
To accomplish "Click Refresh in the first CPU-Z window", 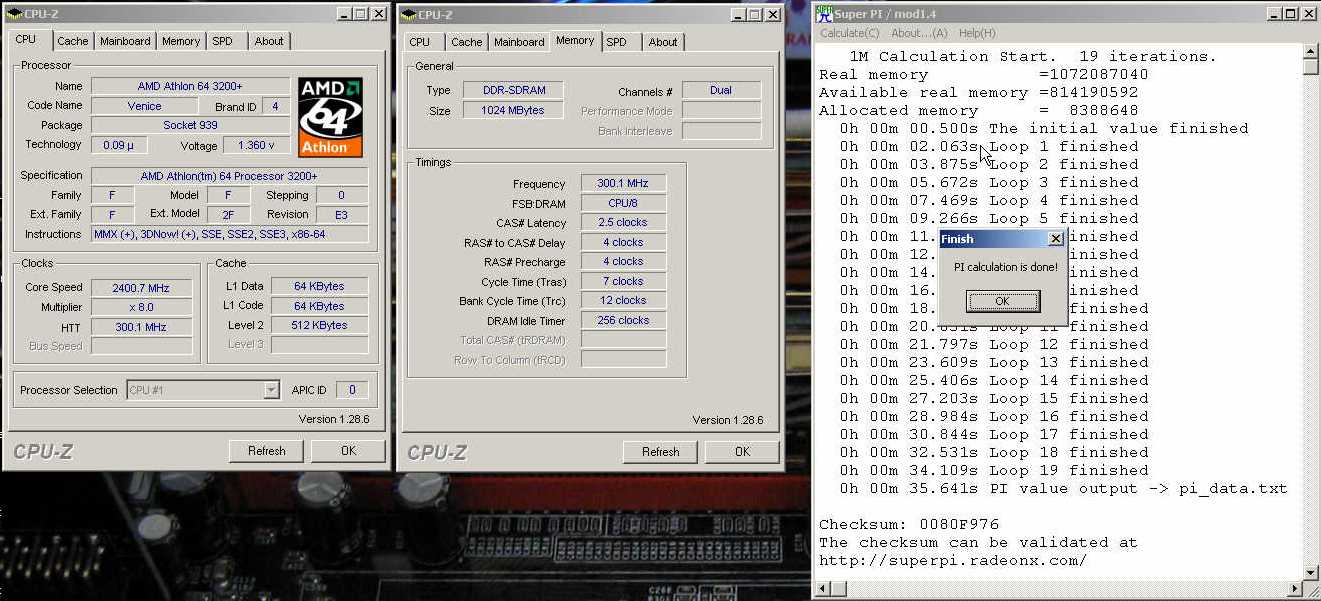I will pos(267,451).
